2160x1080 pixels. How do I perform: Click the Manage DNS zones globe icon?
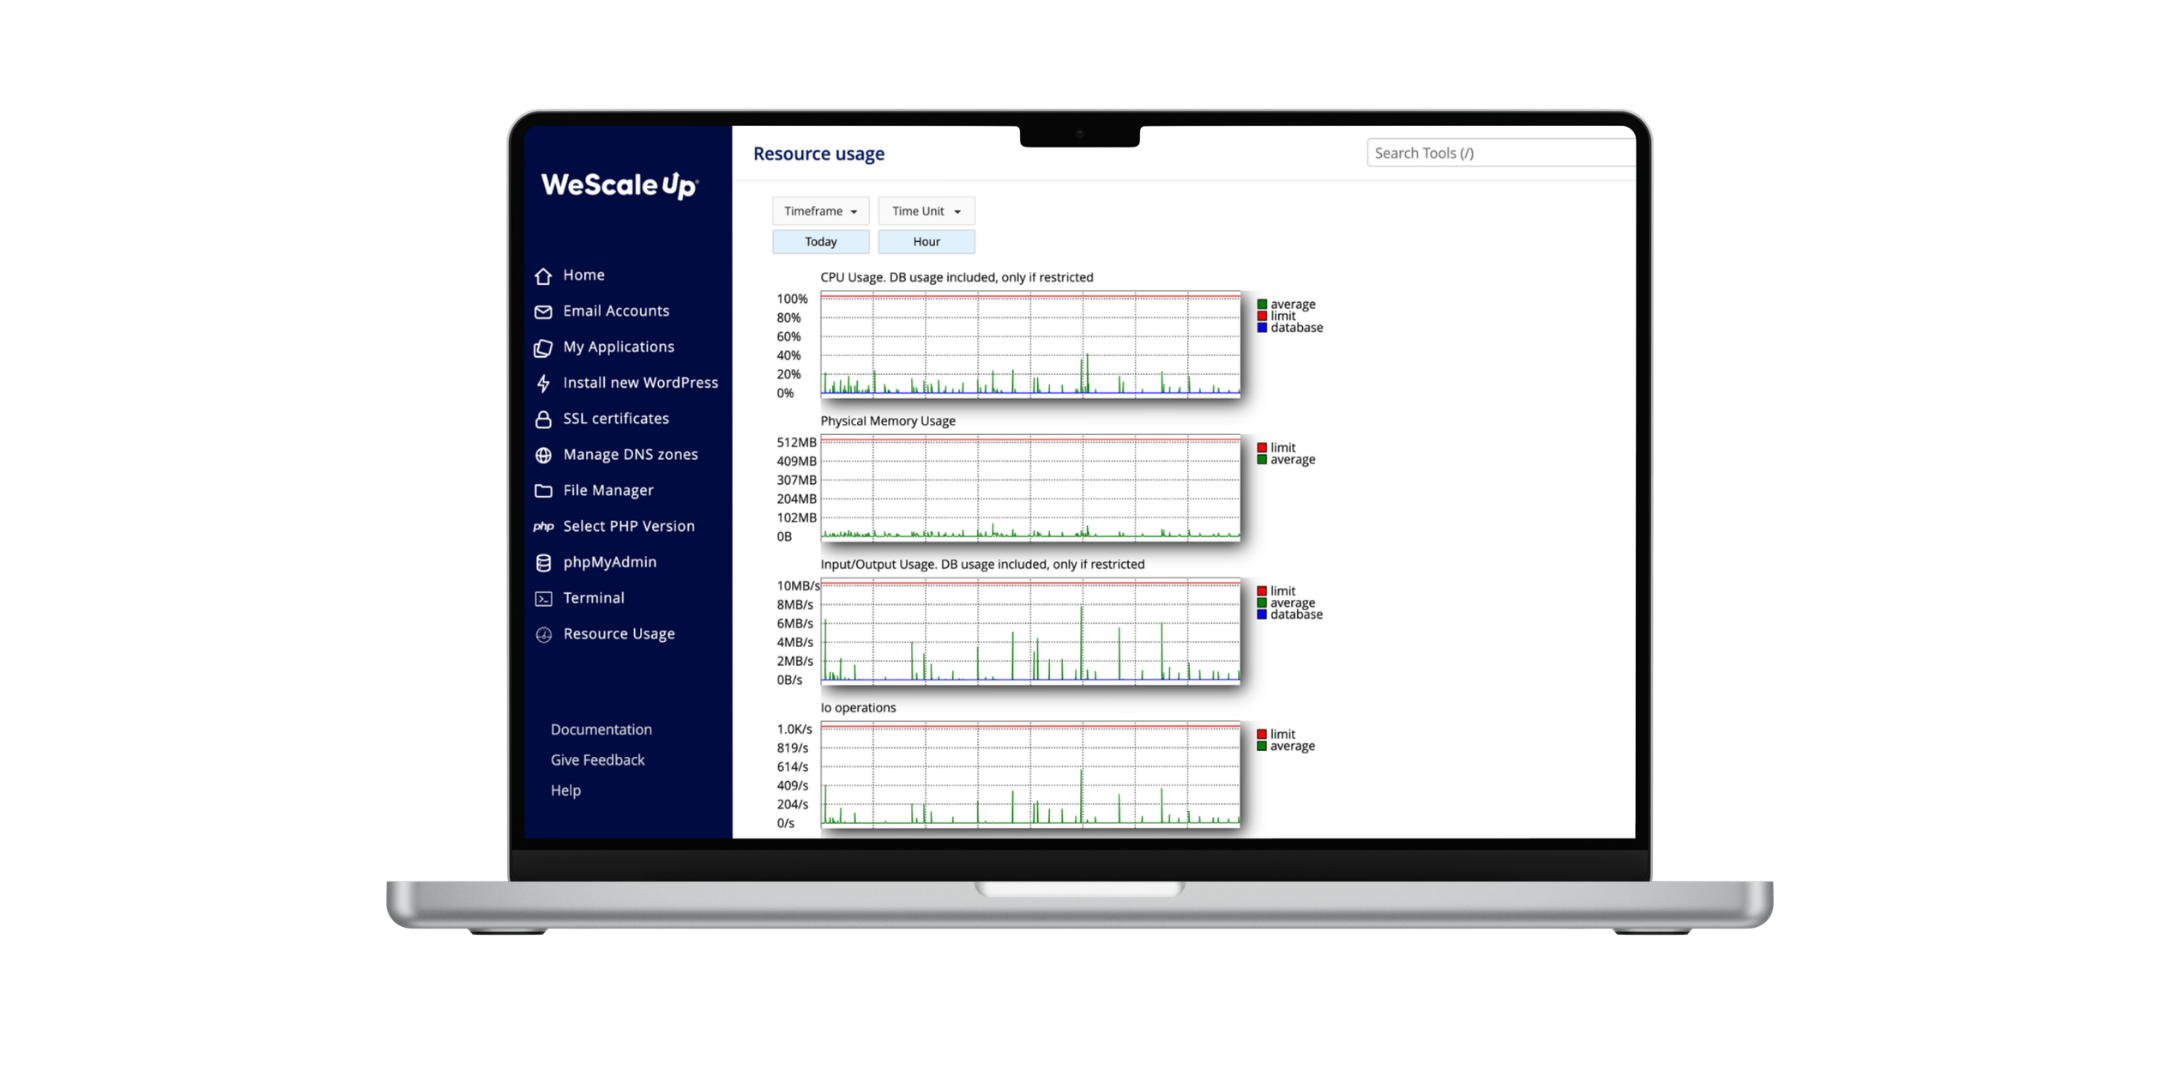click(543, 455)
